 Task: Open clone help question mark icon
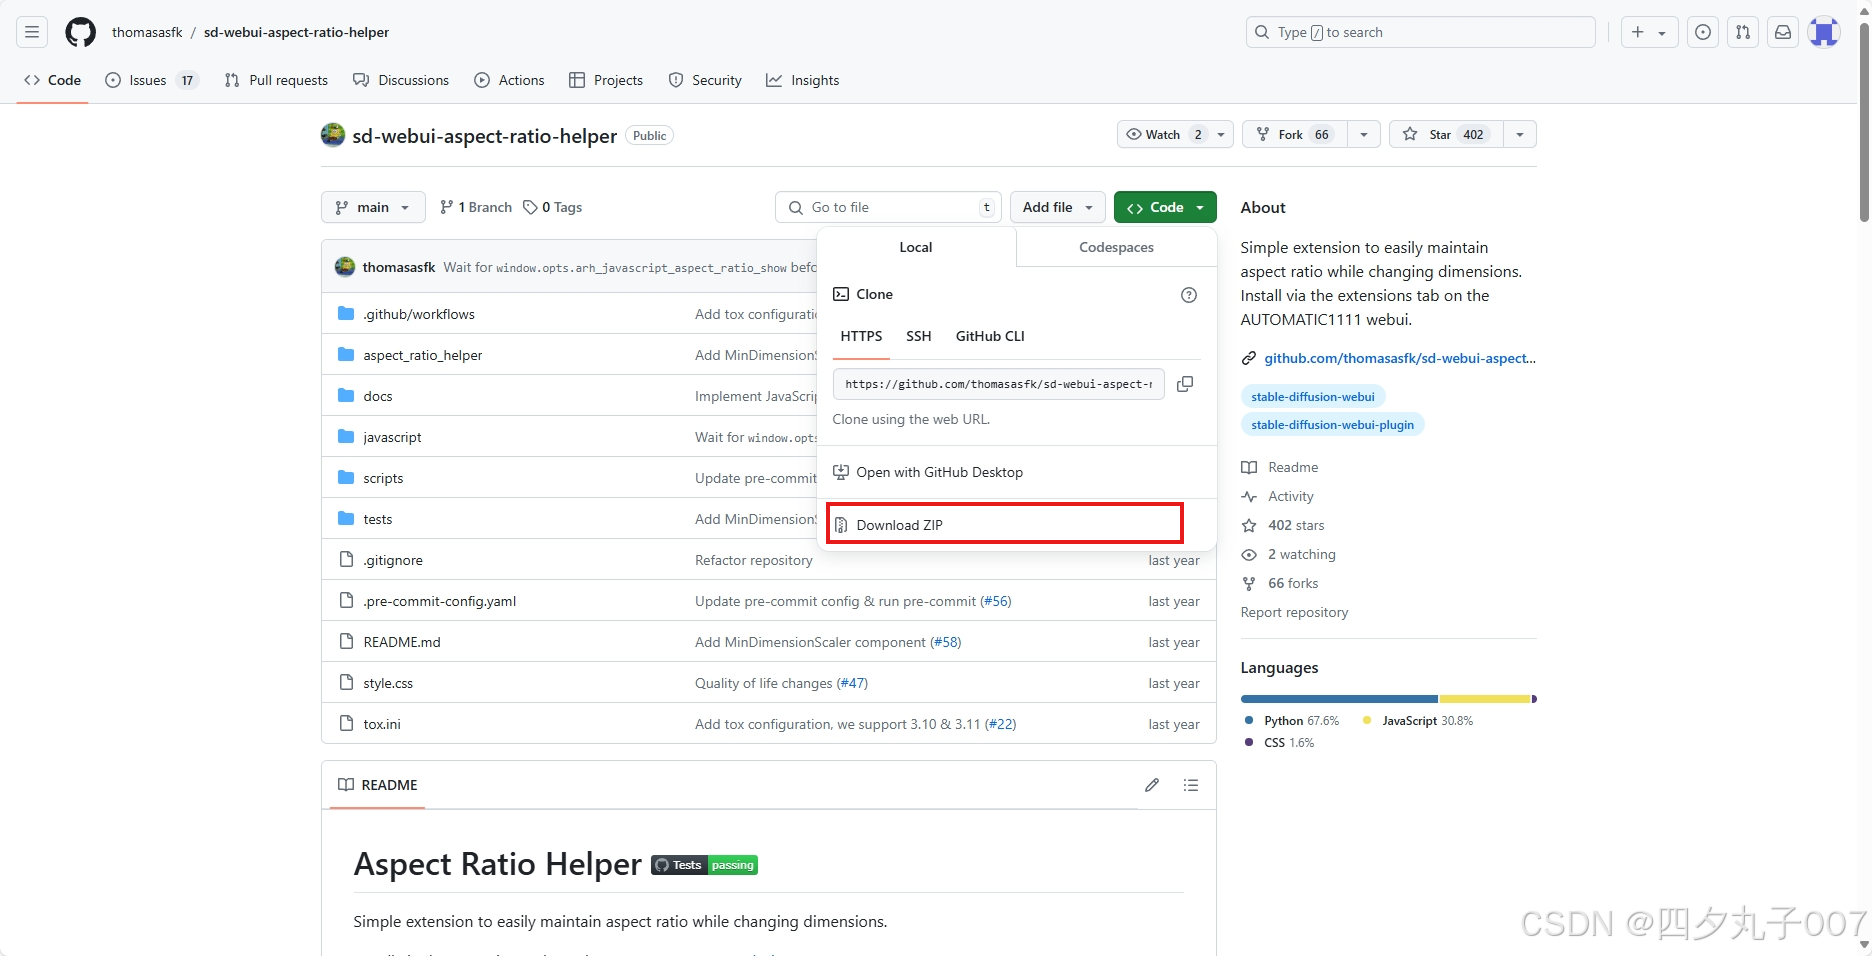(1189, 295)
